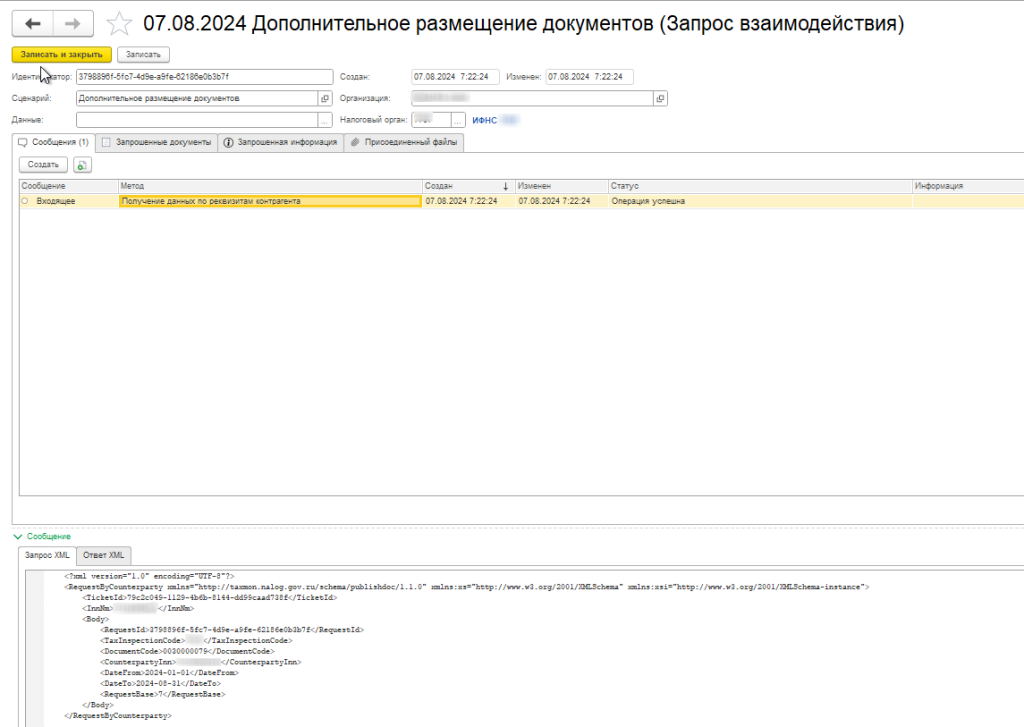Click the TaxInspectionCode line in the XML
The image size is (1024, 727).
[196, 641]
